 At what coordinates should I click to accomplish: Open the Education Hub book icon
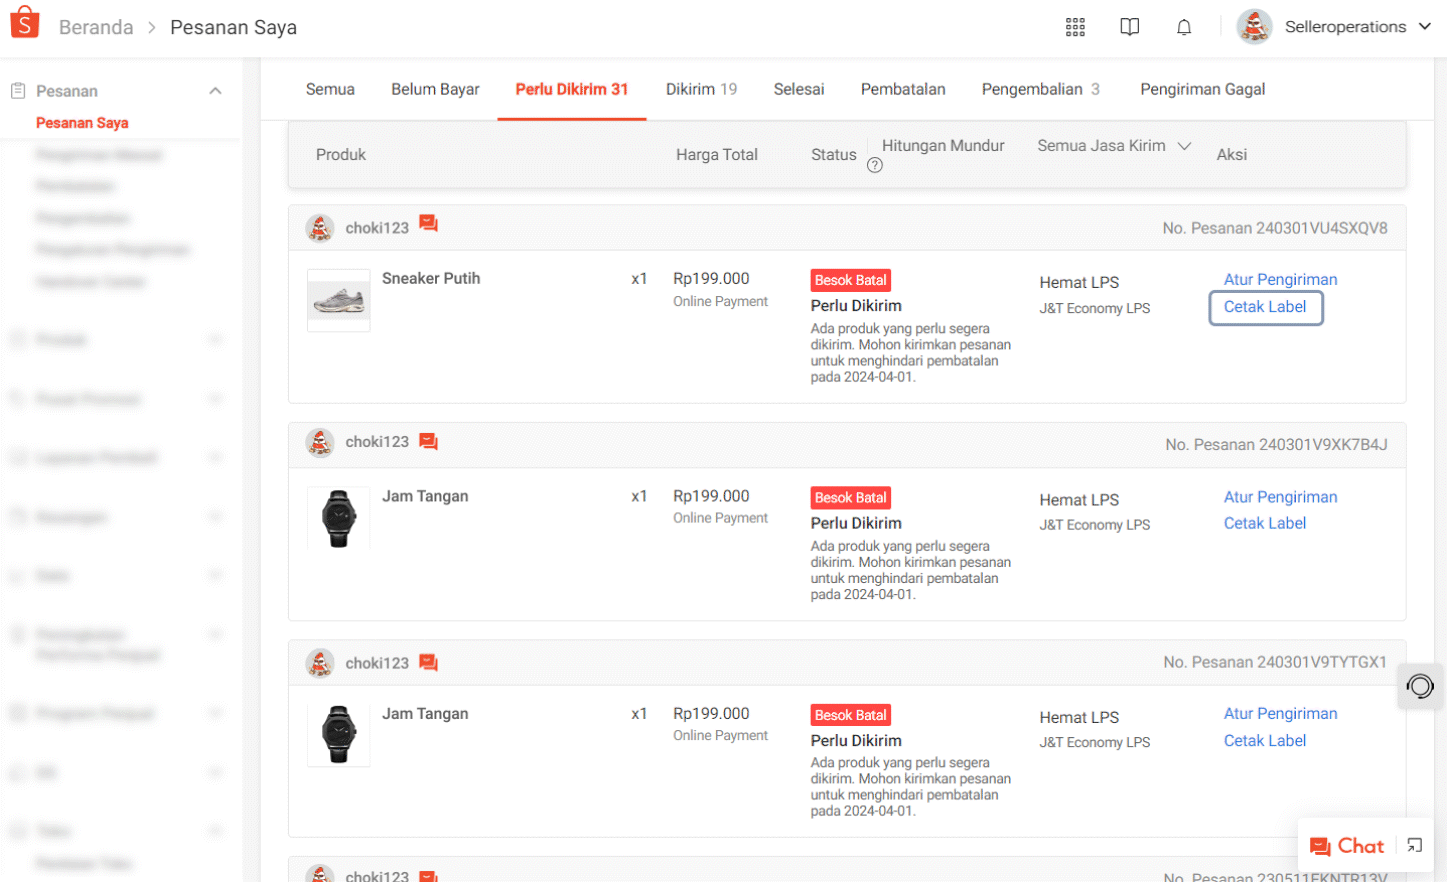pyautogui.click(x=1130, y=27)
